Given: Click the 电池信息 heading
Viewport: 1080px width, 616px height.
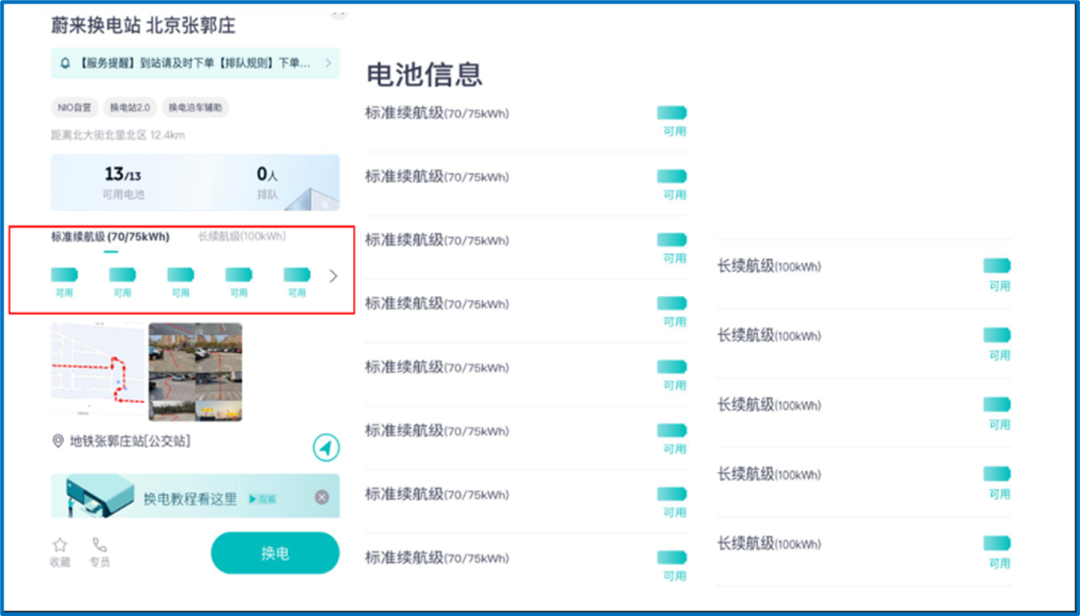Looking at the screenshot, I should 424,74.
